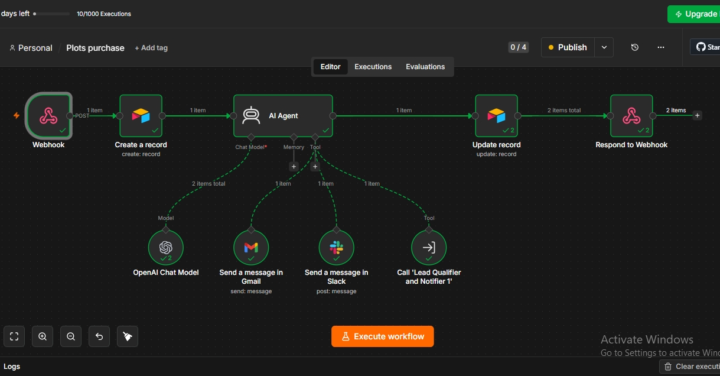Select the Webhook trigger node
Image resolution: width=720 pixels, height=376 pixels.
[48, 116]
